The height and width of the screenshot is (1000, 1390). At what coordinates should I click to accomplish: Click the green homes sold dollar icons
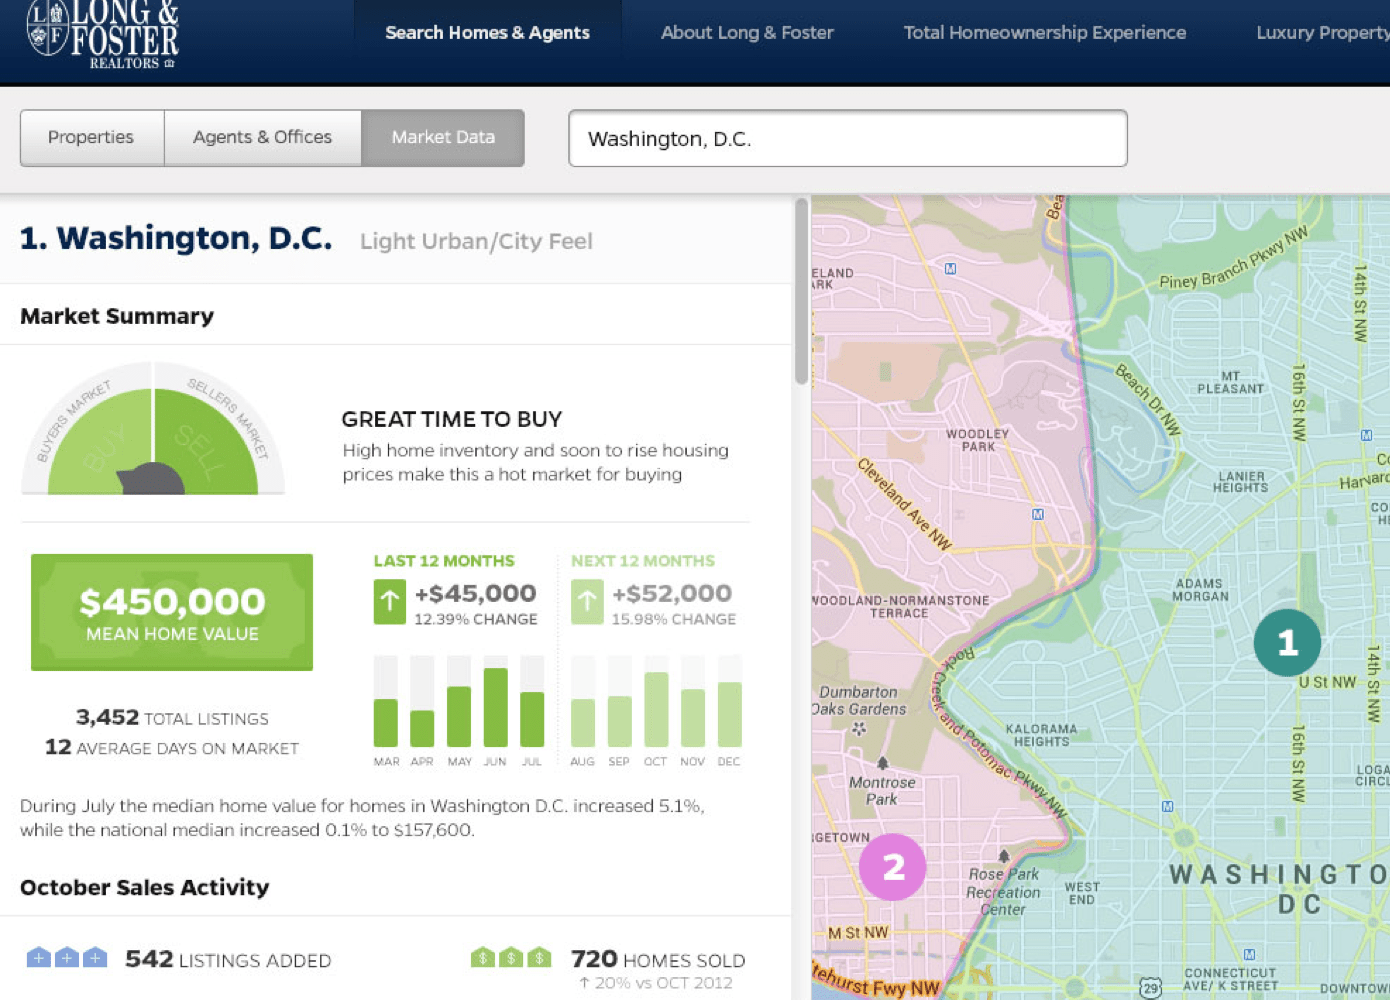(511, 958)
